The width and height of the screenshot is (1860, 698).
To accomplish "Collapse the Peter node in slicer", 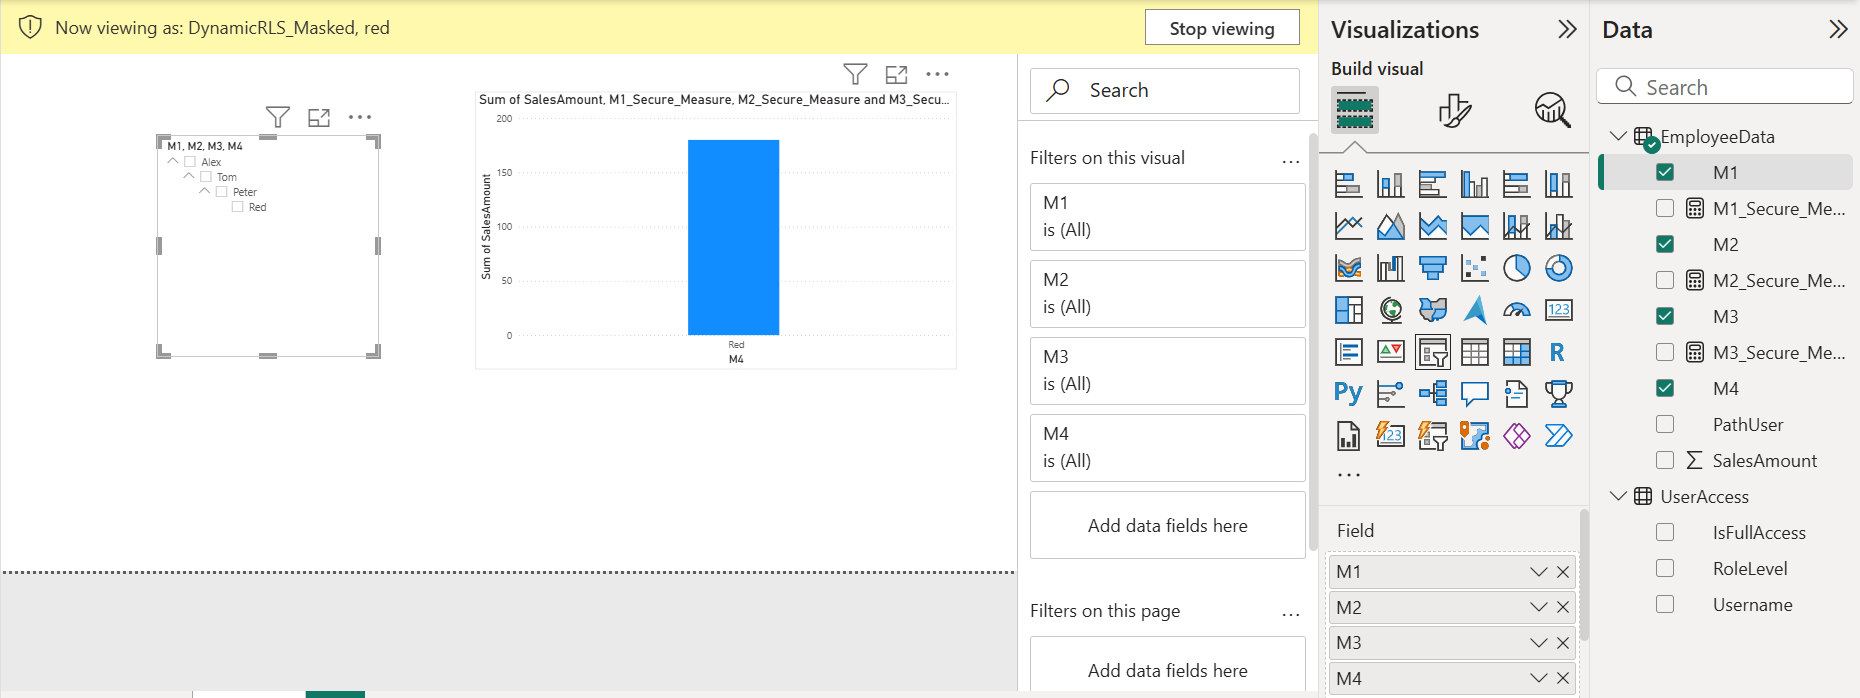I will coord(205,191).
